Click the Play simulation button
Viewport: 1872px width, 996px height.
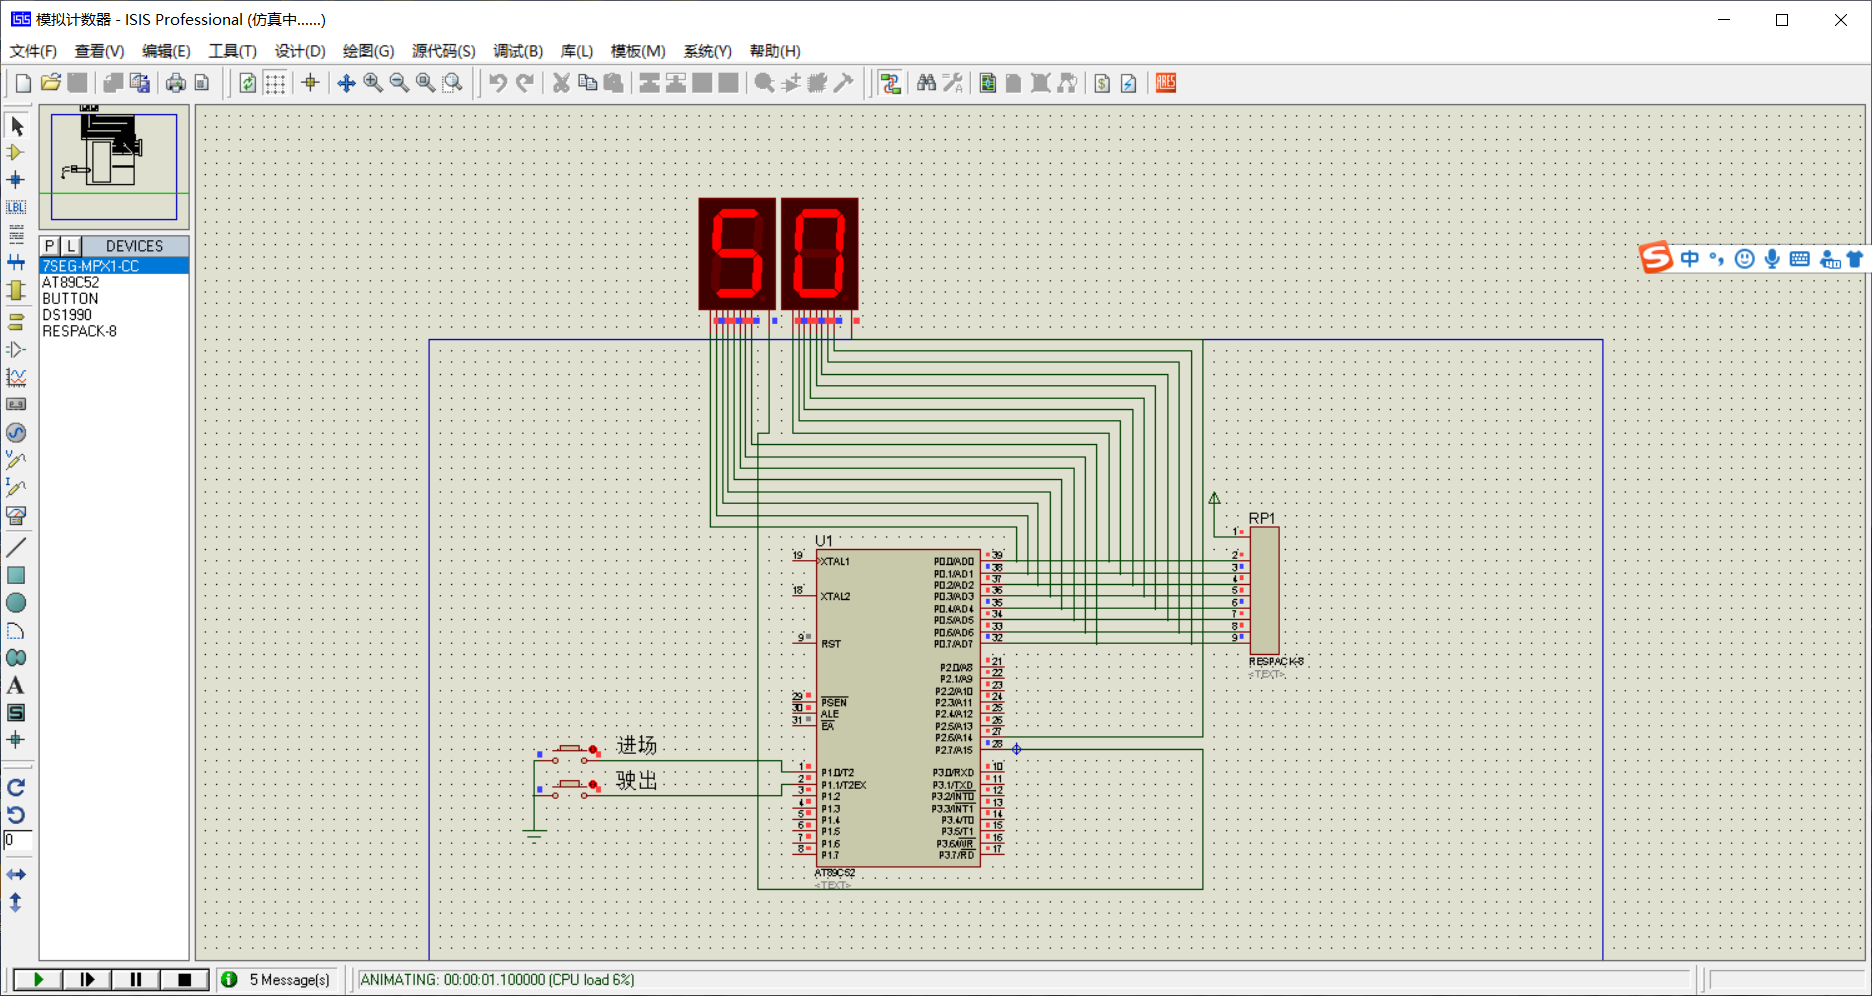pos(38,980)
